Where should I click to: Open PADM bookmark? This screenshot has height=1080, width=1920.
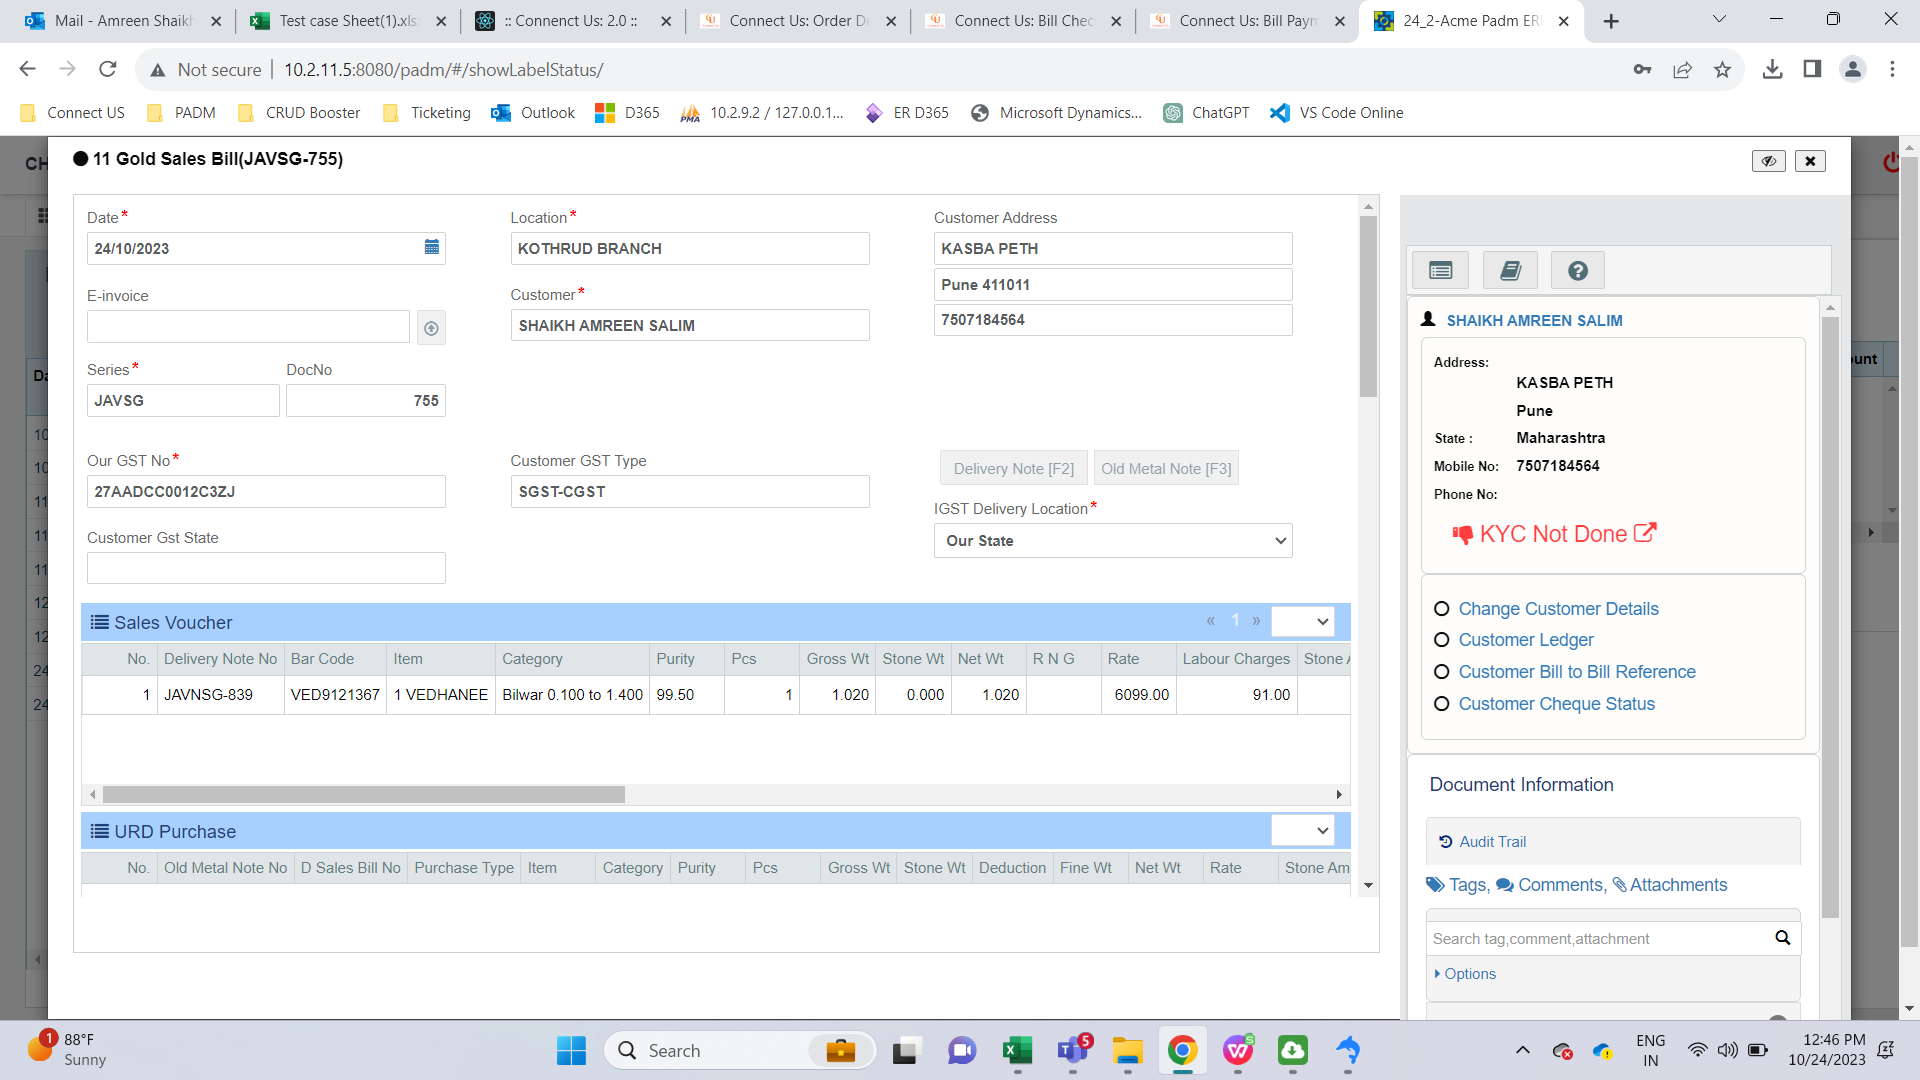[182, 113]
